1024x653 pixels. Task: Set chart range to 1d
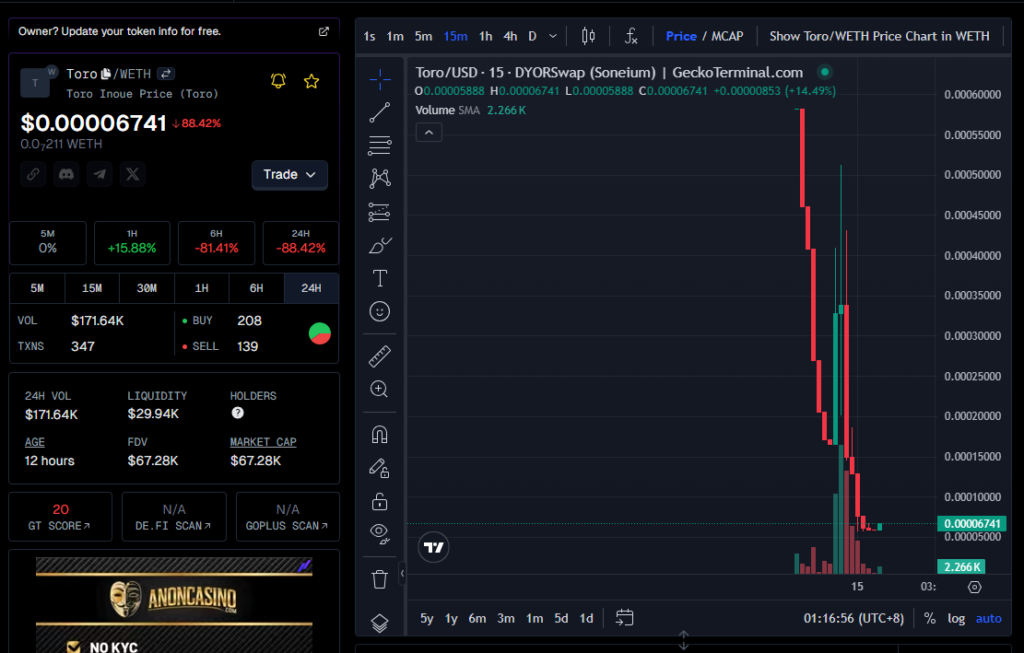[586, 618]
